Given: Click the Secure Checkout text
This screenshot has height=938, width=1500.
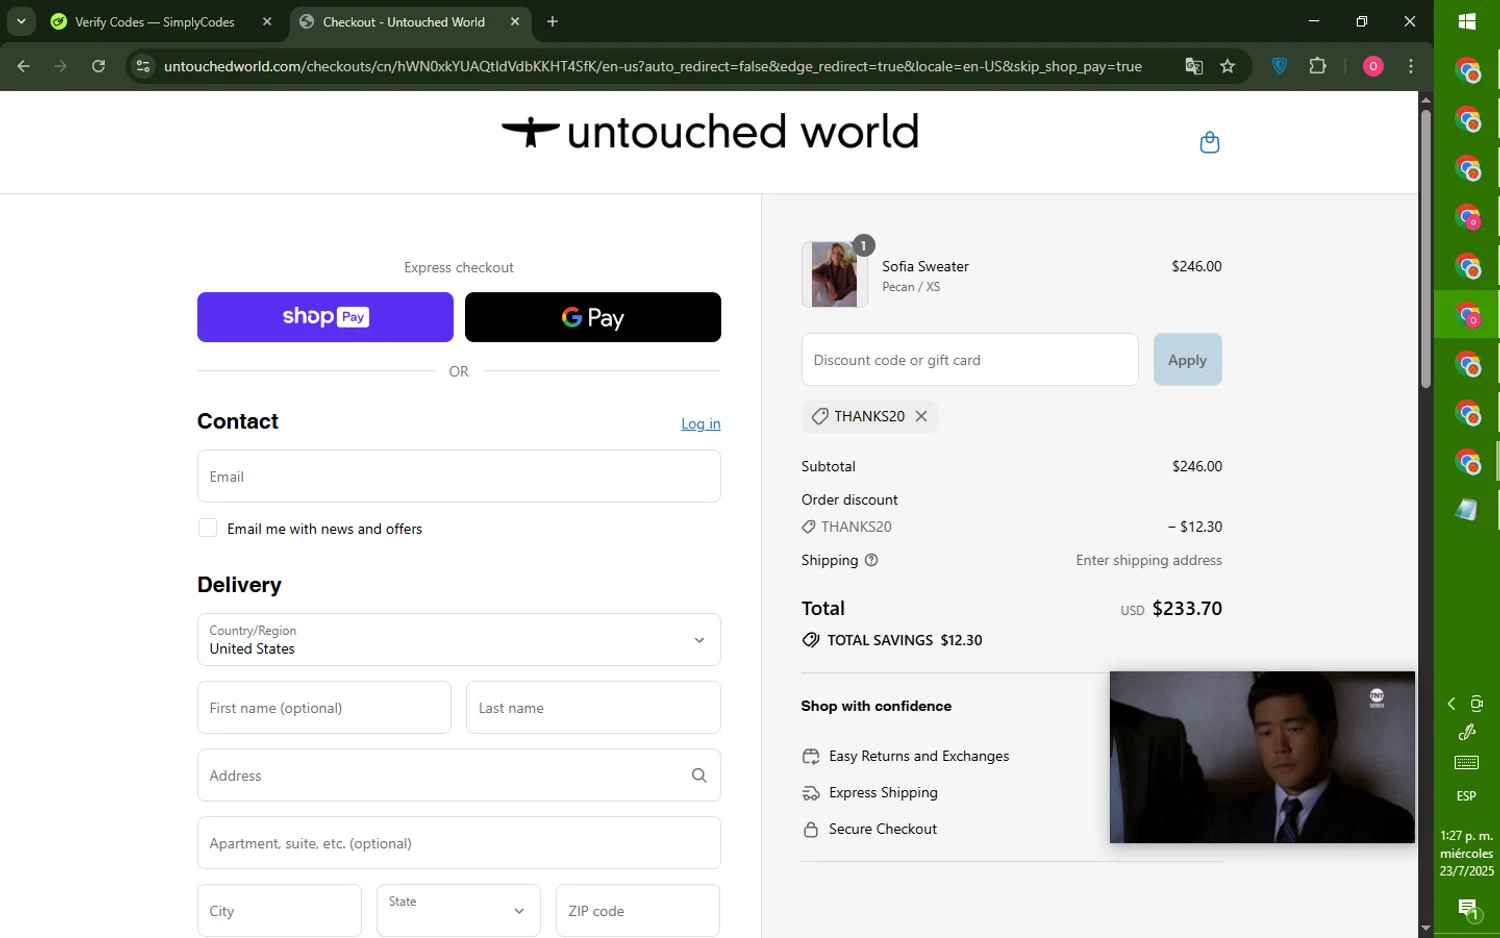Looking at the screenshot, I should [x=883, y=829].
